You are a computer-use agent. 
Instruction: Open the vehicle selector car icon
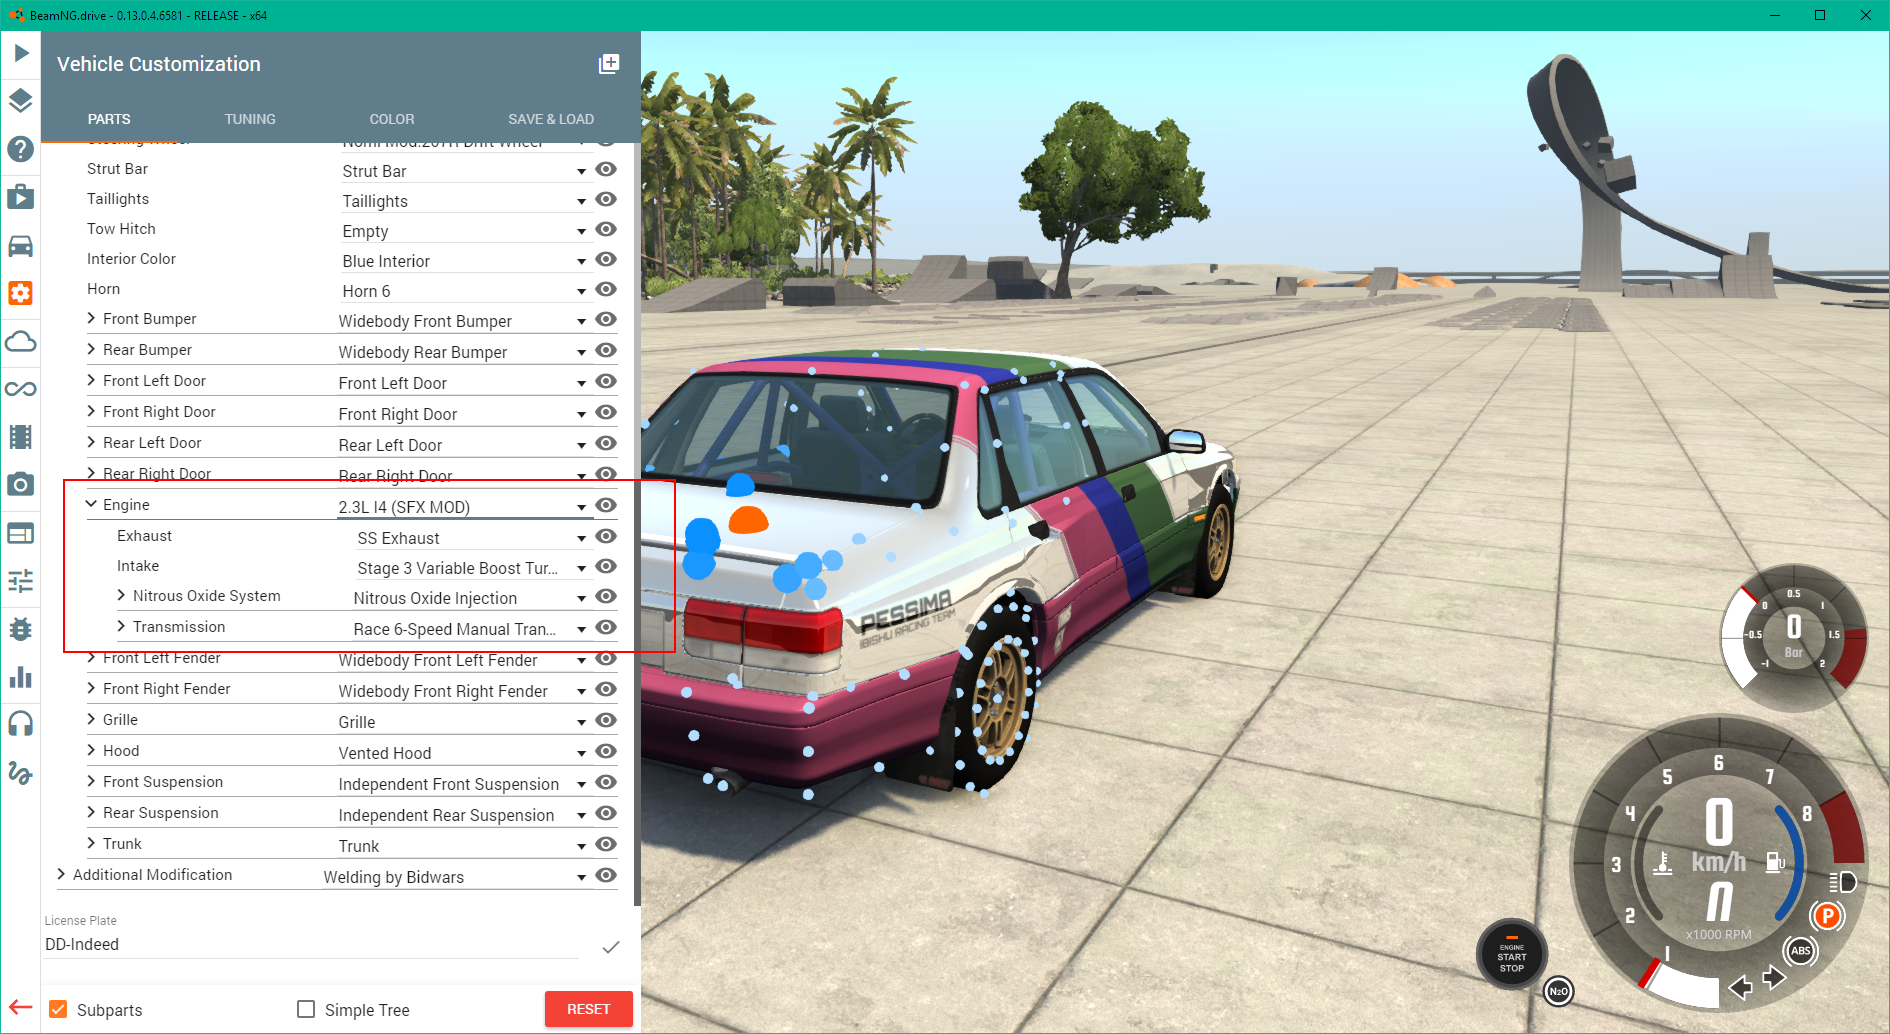pyautogui.click(x=21, y=245)
